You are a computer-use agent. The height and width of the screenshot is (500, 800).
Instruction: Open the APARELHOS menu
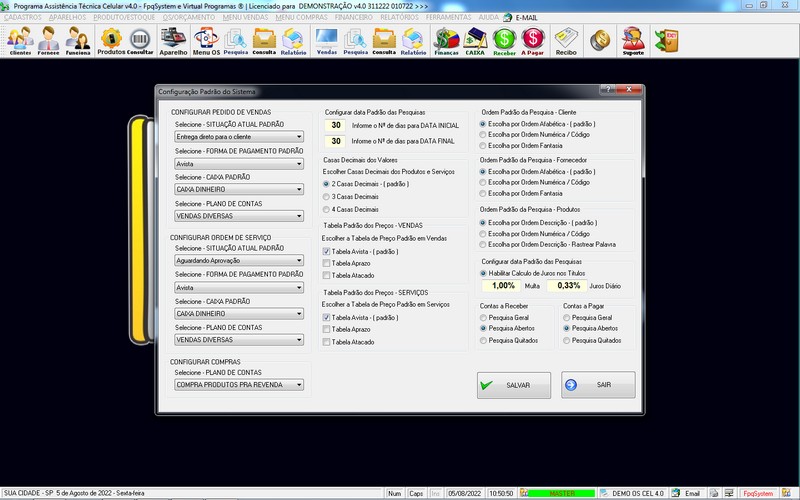[67, 17]
